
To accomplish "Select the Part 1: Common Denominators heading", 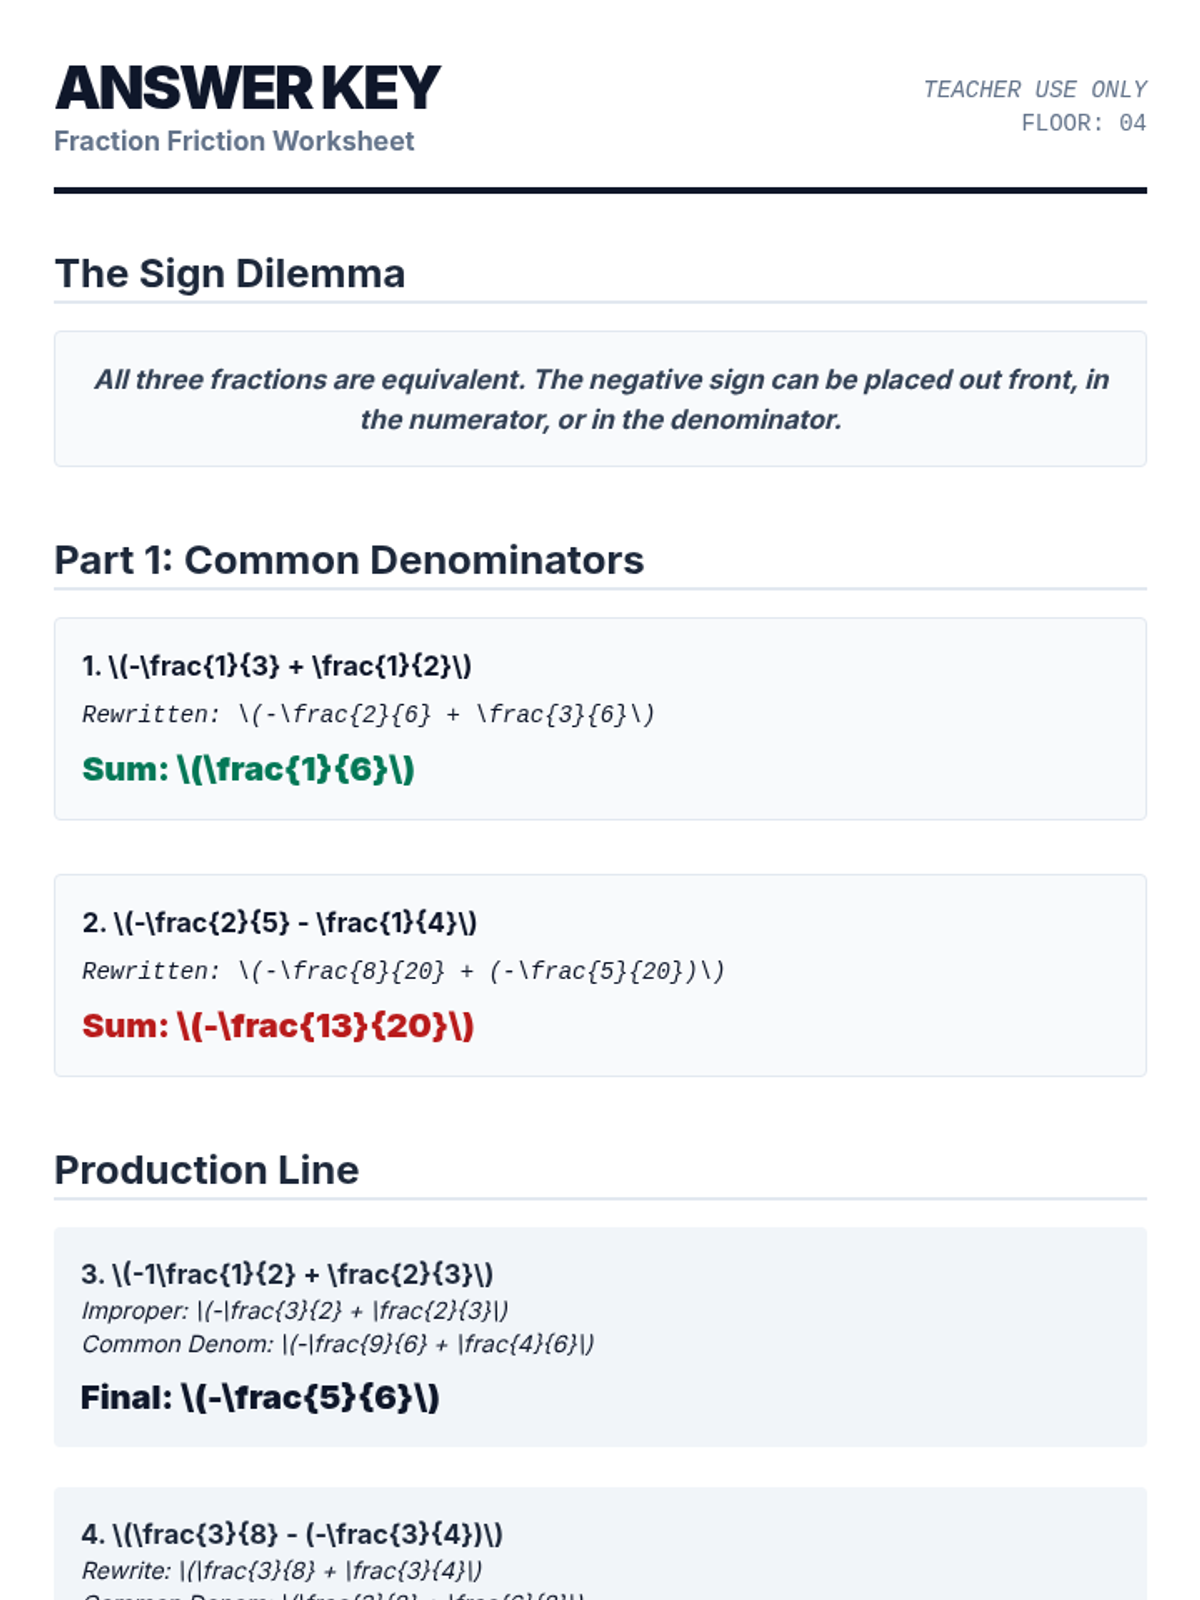I will [349, 560].
